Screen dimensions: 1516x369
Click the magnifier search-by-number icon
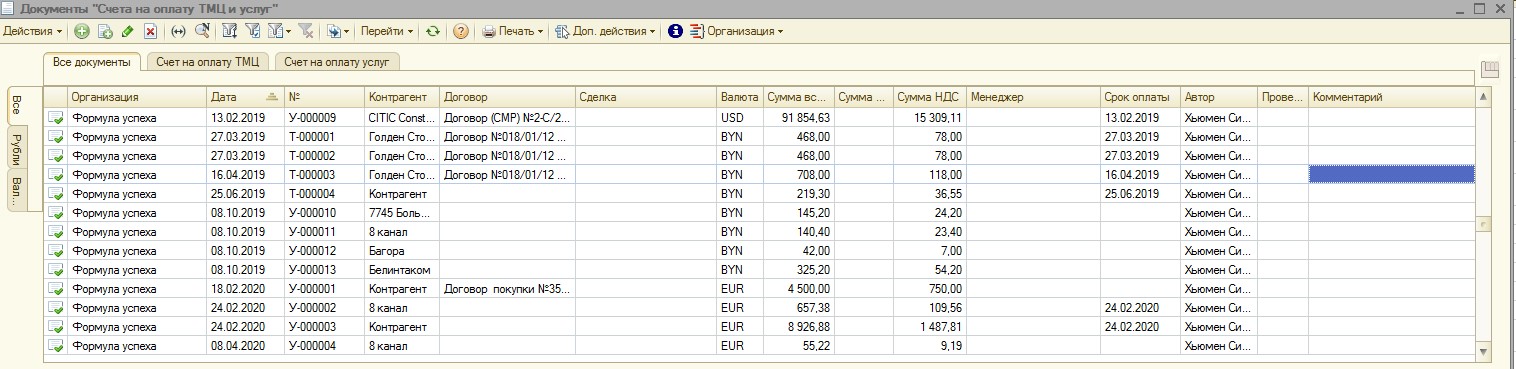click(x=201, y=31)
